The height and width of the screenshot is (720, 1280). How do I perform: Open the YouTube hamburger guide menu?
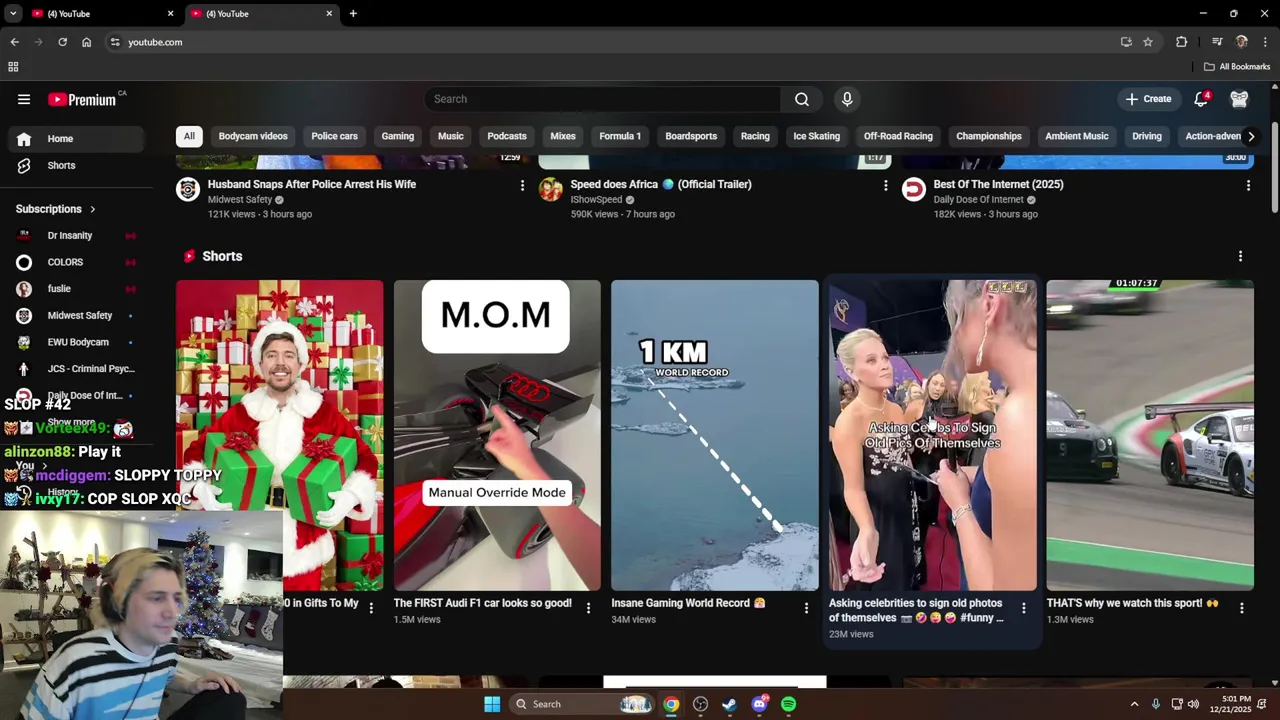tap(24, 99)
